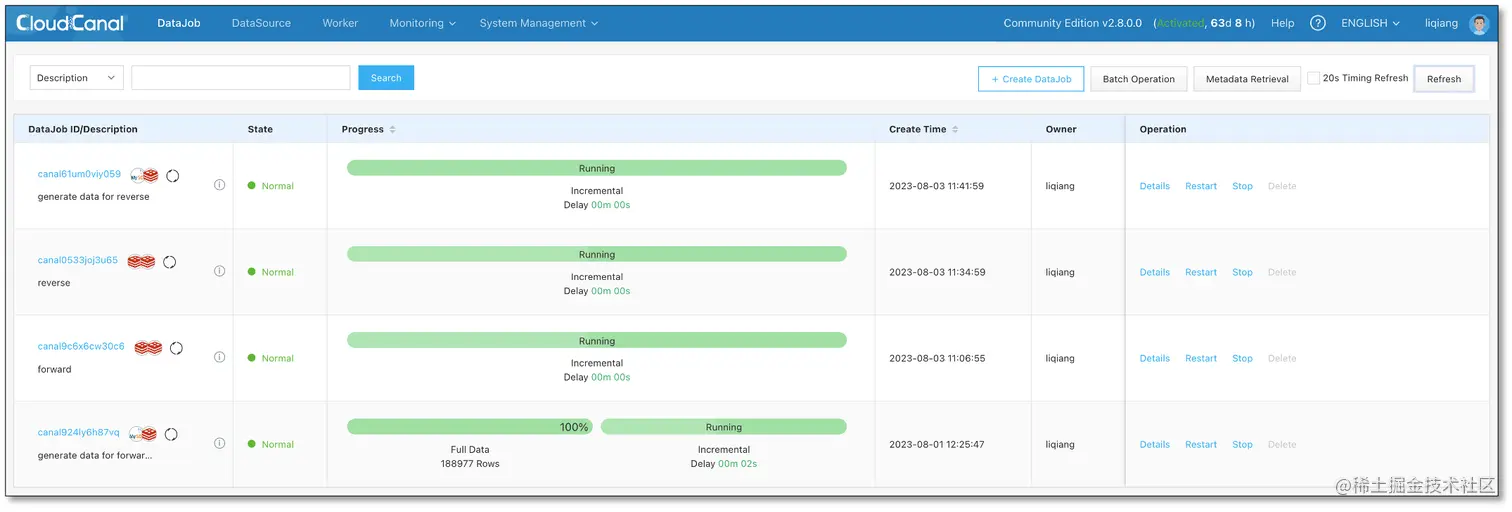
Task: Click the Community Edition v2.8.0.0 text
Action: 1073,23
